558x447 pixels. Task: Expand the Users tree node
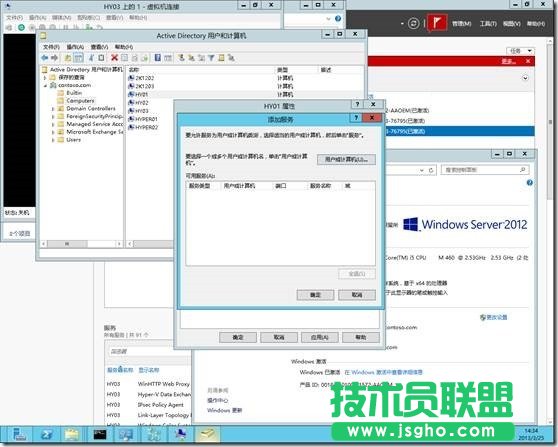click(x=53, y=140)
